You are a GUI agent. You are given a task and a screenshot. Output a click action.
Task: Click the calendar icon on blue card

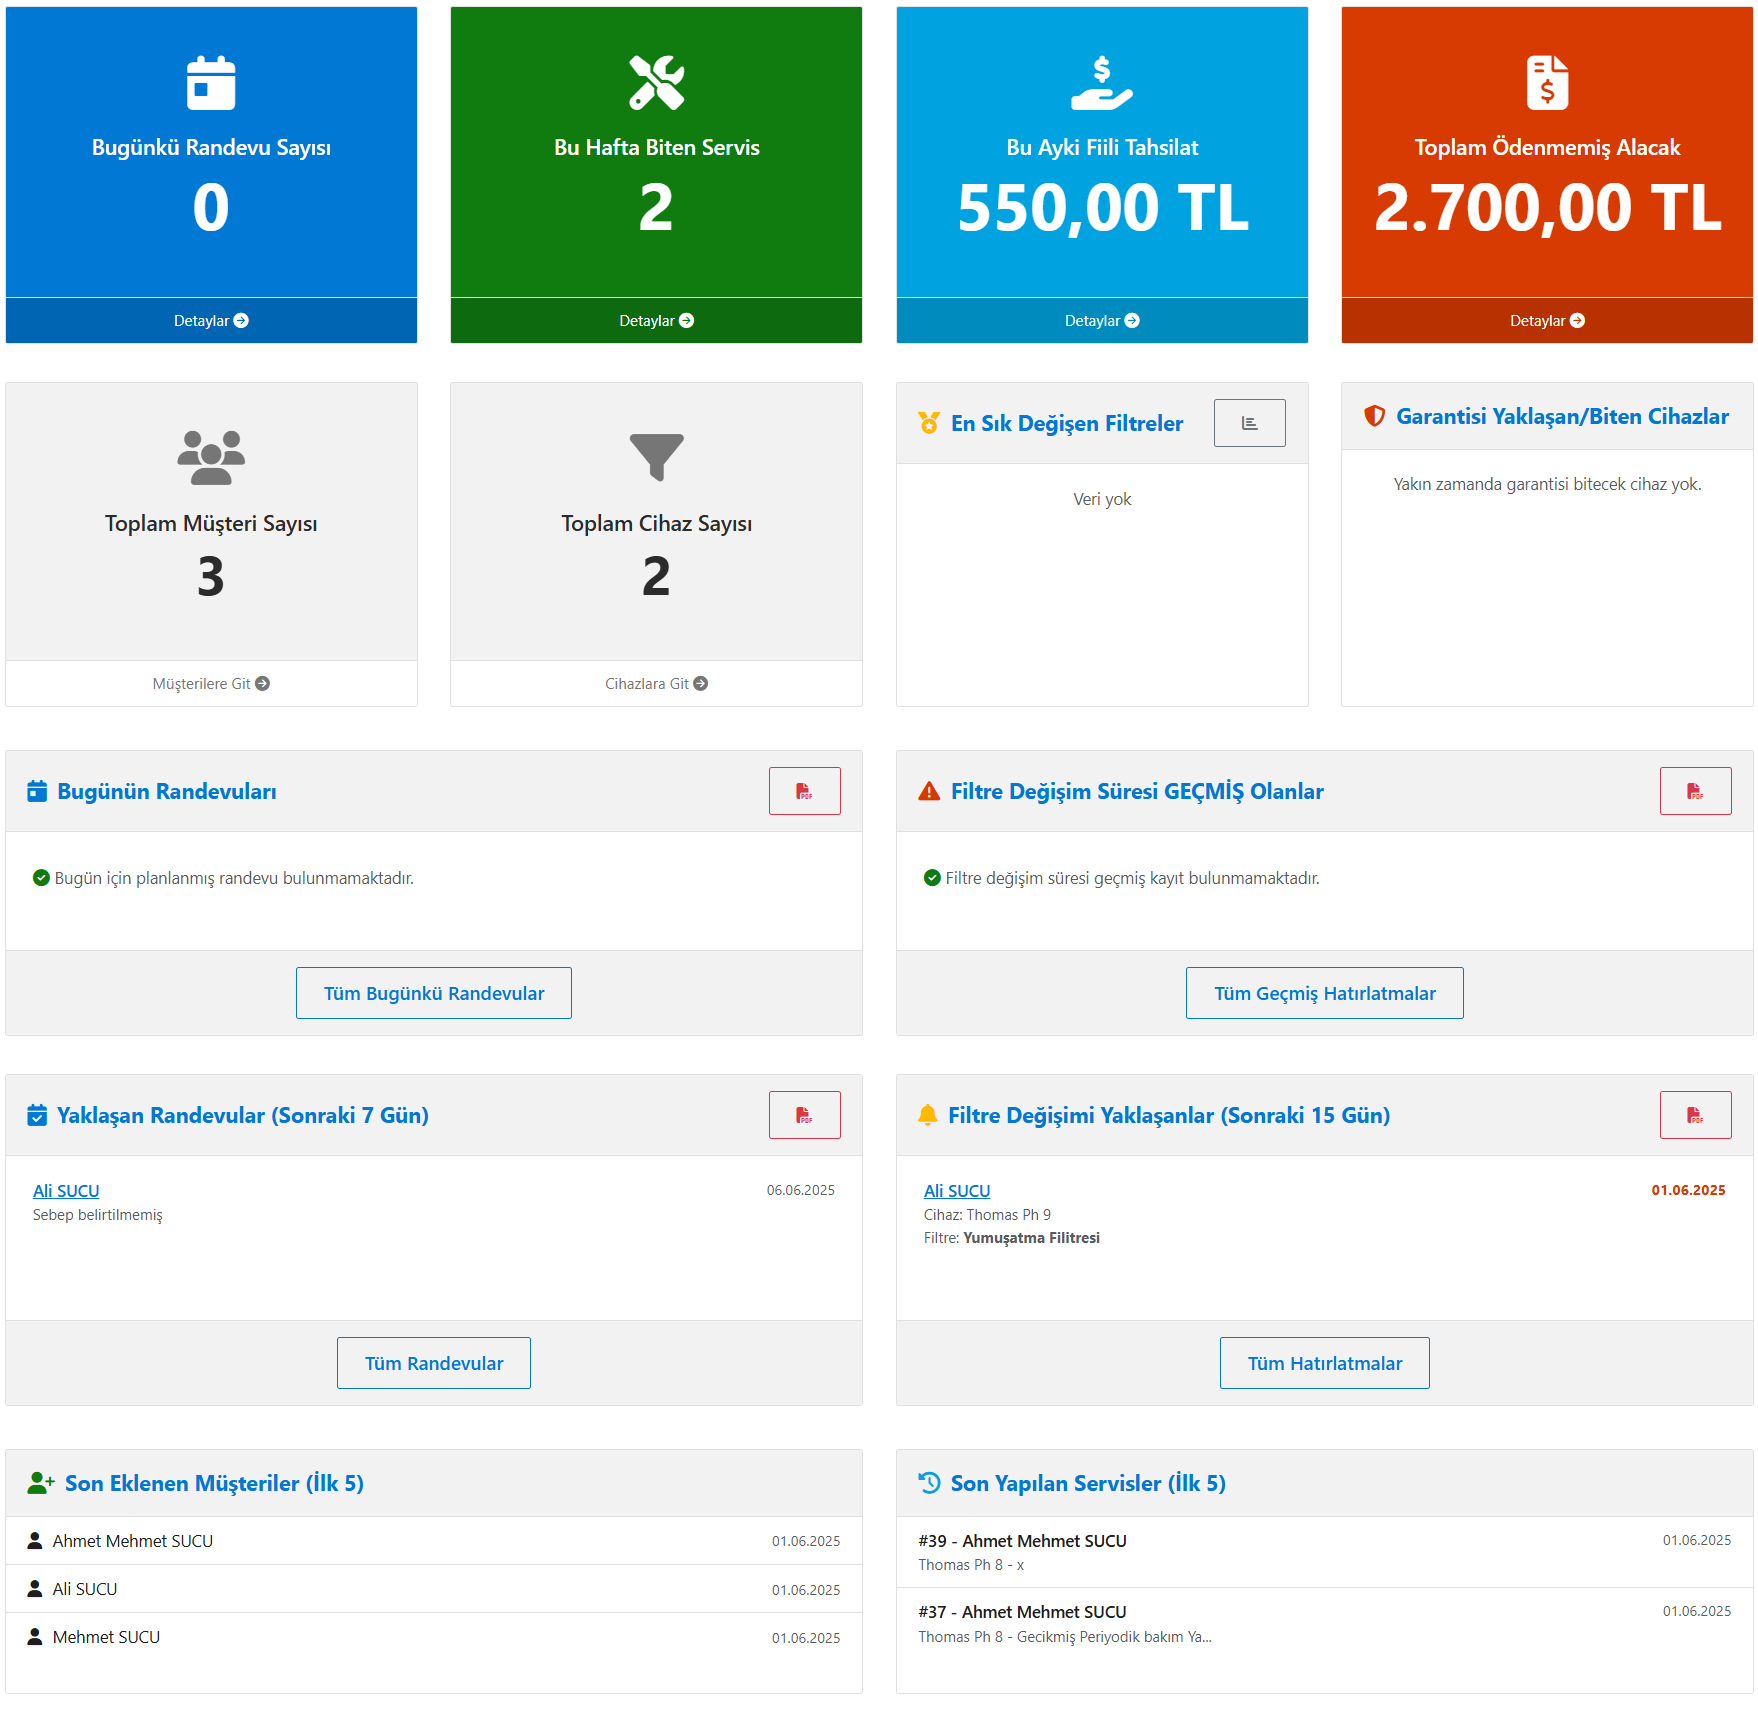tap(211, 82)
